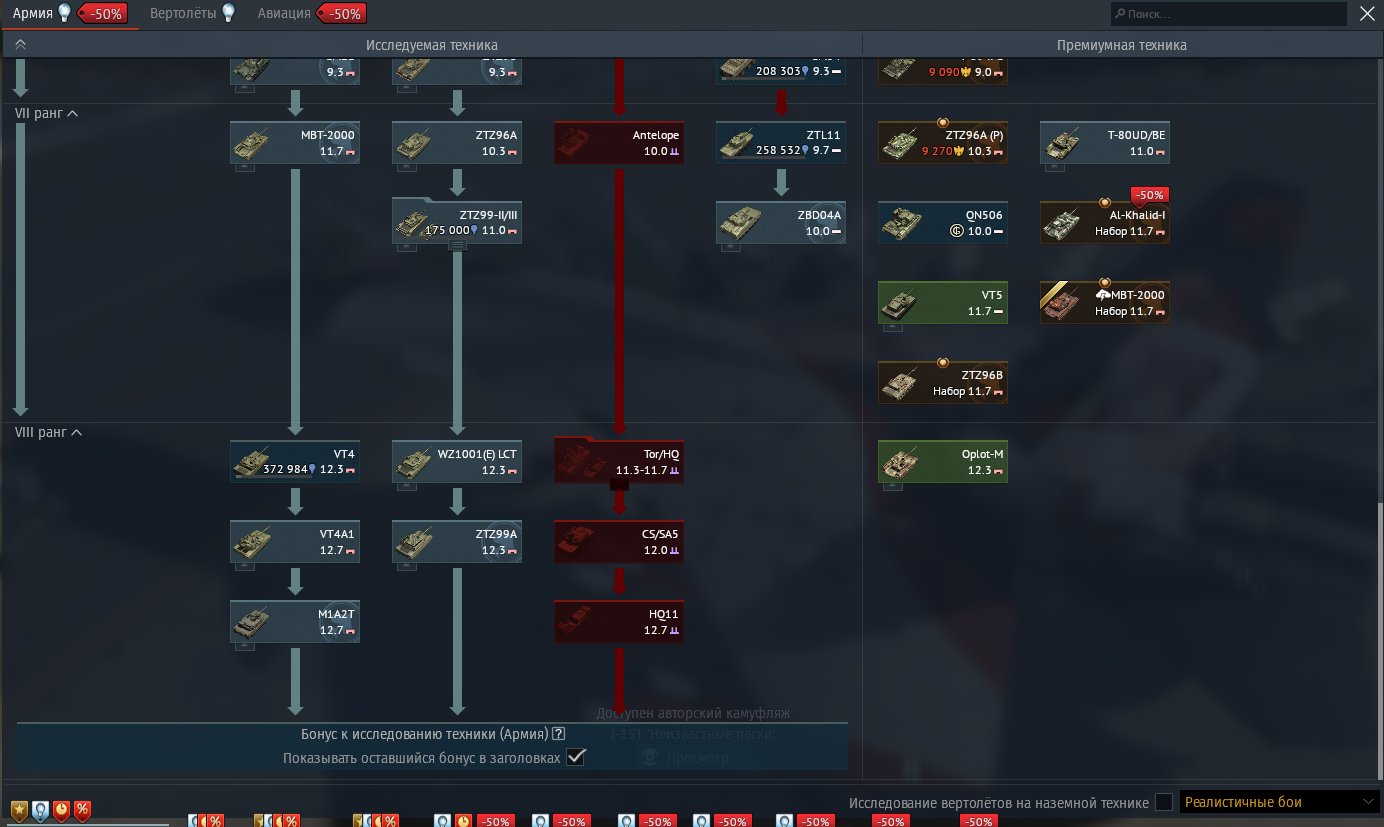The width and height of the screenshot is (1384, 827).
Task: Select the WZ1001(E) LCT tank card
Action: click(x=457, y=461)
